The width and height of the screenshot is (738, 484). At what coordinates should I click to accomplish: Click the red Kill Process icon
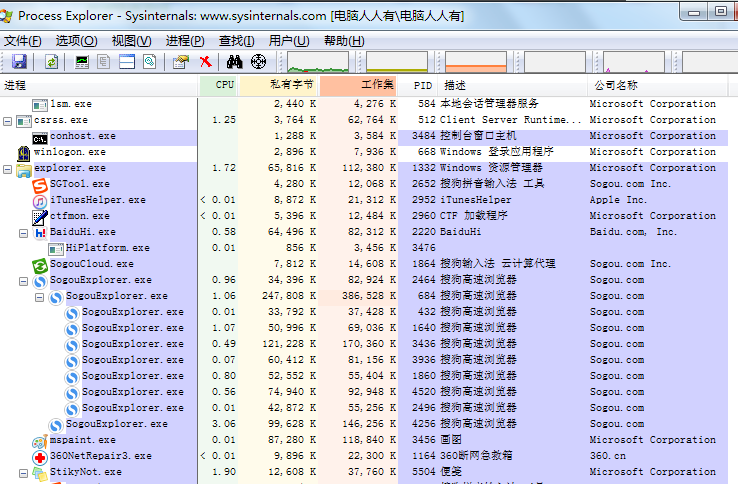pyautogui.click(x=206, y=62)
